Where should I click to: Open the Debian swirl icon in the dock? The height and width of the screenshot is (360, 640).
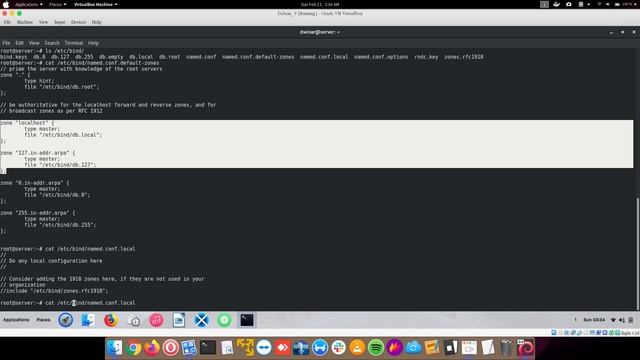click(x=525, y=348)
